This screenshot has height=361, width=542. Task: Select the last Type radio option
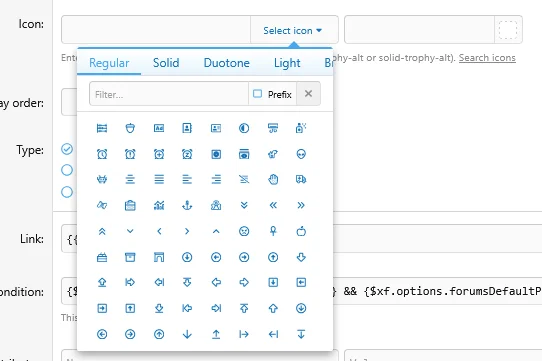pyautogui.click(x=67, y=192)
